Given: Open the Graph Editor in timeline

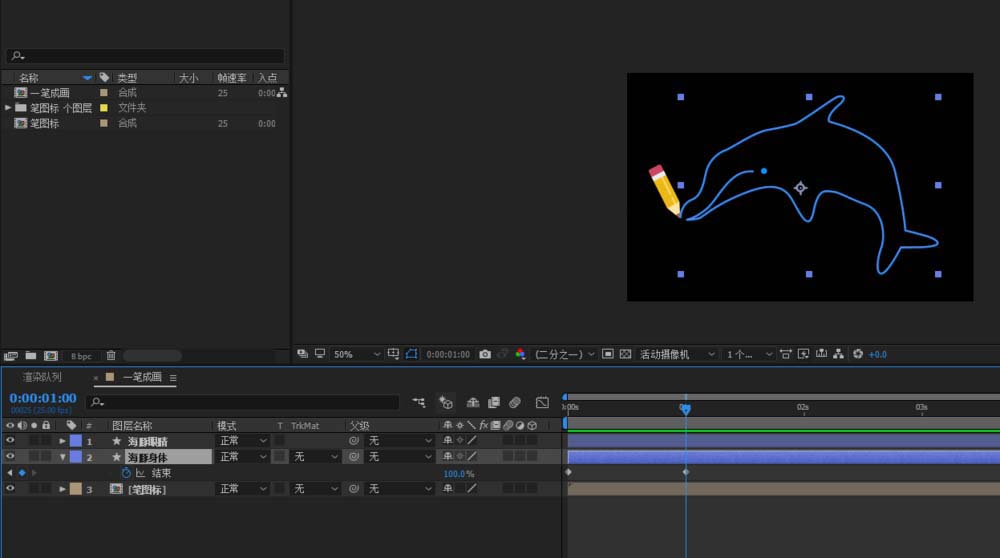Looking at the screenshot, I should coord(542,403).
